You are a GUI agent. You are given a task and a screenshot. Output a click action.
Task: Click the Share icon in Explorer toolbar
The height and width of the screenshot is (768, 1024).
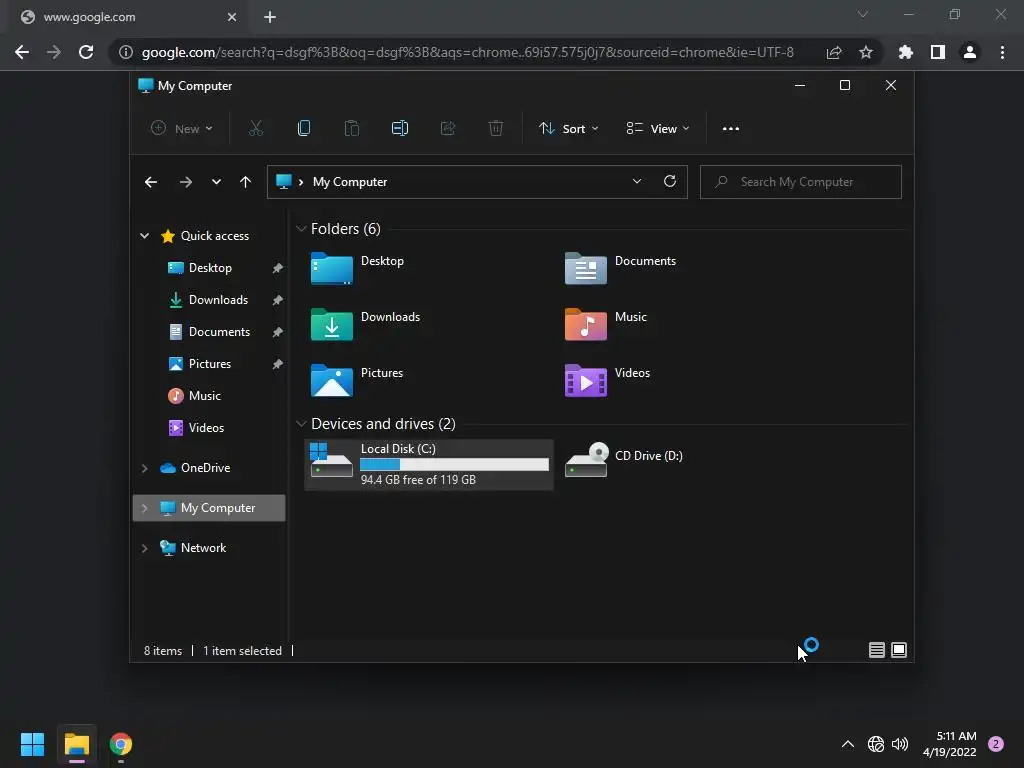pyautogui.click(x=448, y=129)
